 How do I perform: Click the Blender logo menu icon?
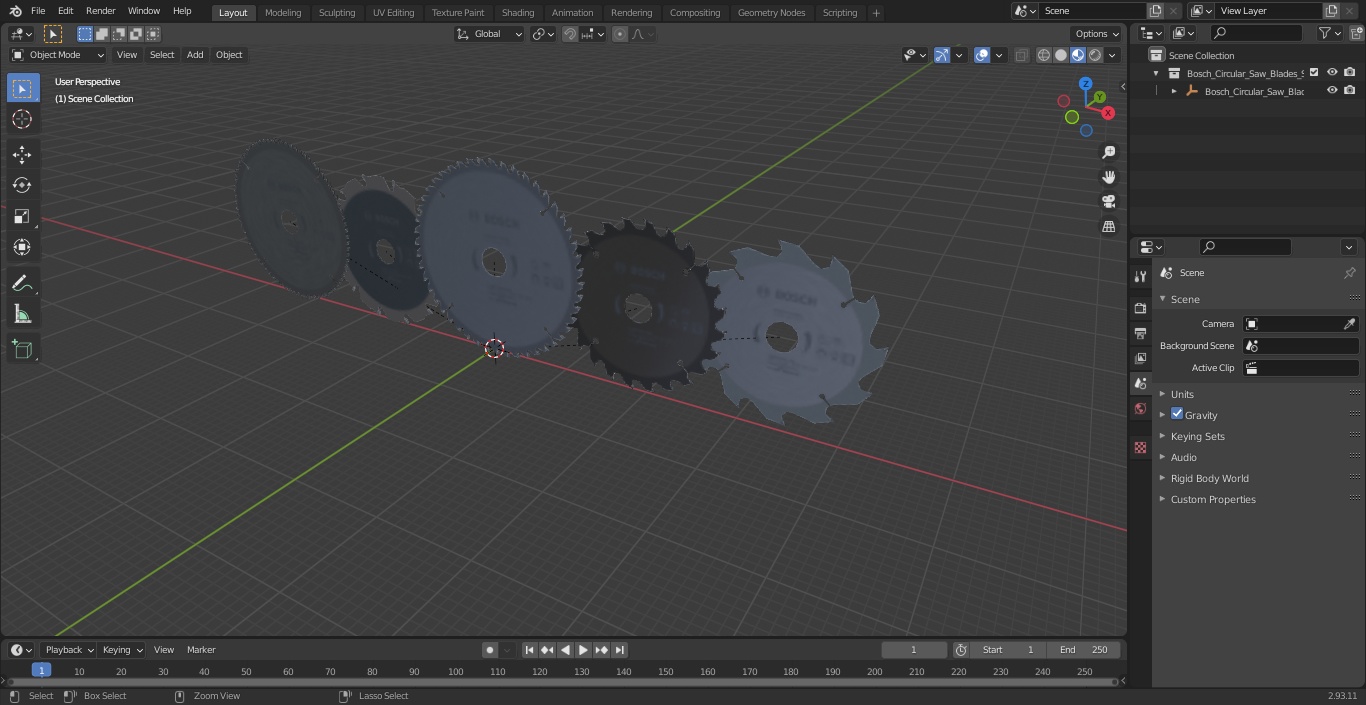click(x=16, y=11)
